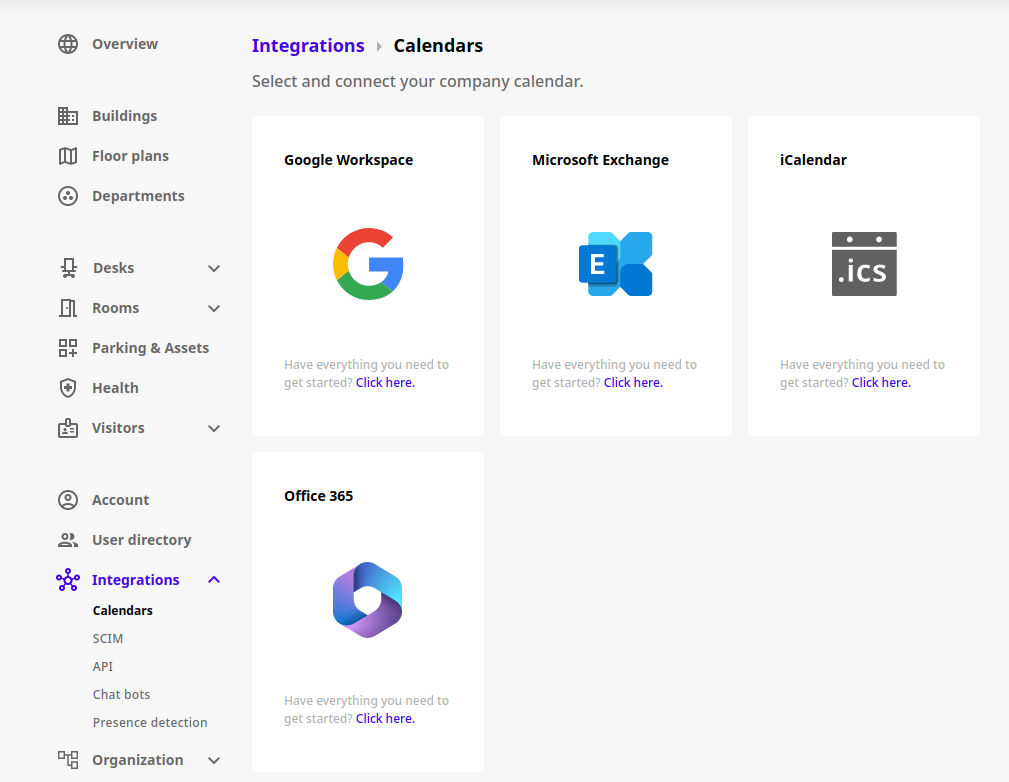Click the Floor plans map icon
Image resolution: width=1009 pixels, height=782 pixels.
68,156
